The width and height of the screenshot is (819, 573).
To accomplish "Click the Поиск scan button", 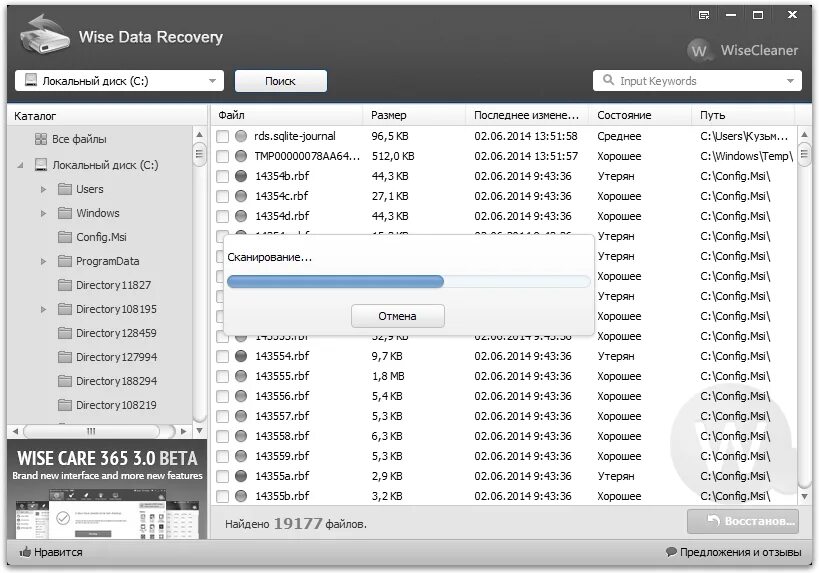I will click(280, 81).
